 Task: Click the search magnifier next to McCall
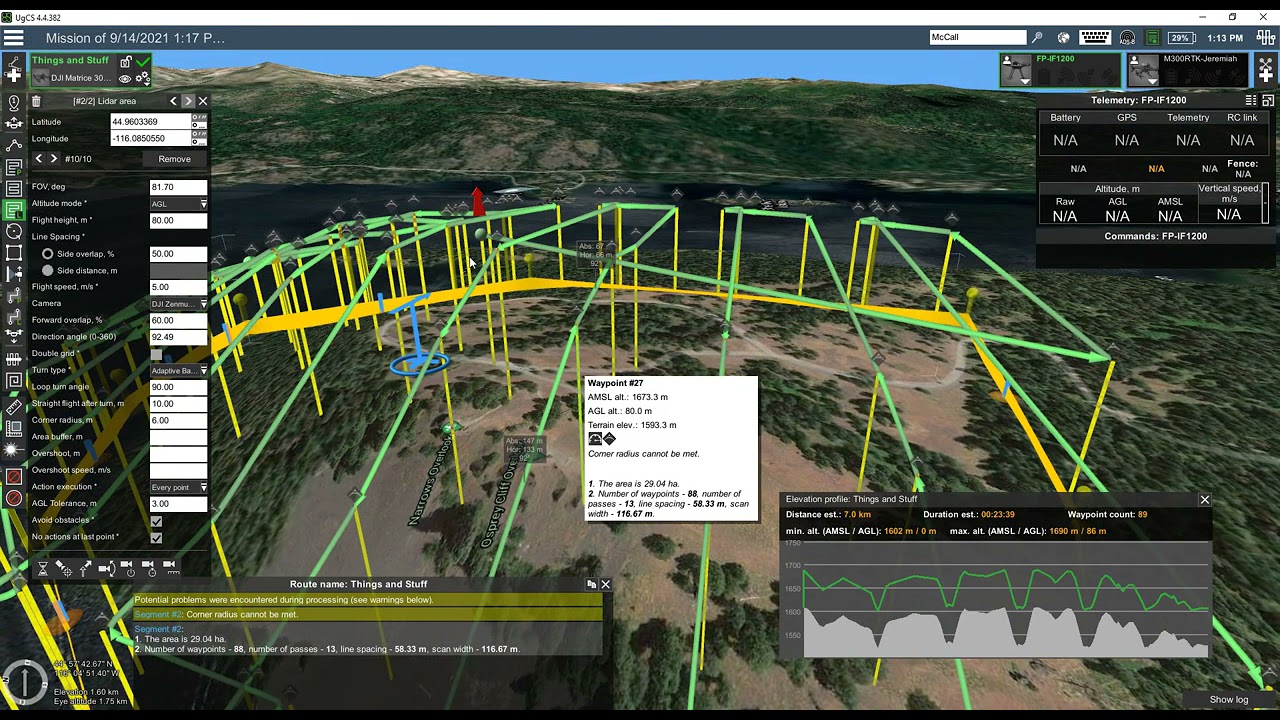pos(1037,38)
